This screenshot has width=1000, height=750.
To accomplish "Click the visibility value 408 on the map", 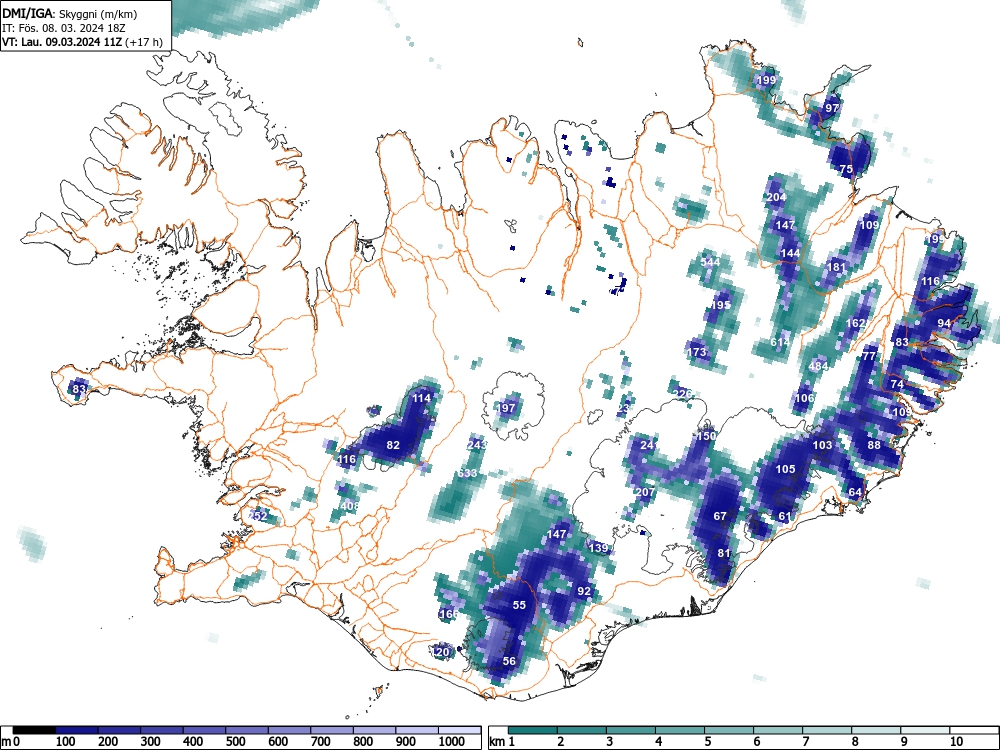I will [x=349, y=506].
